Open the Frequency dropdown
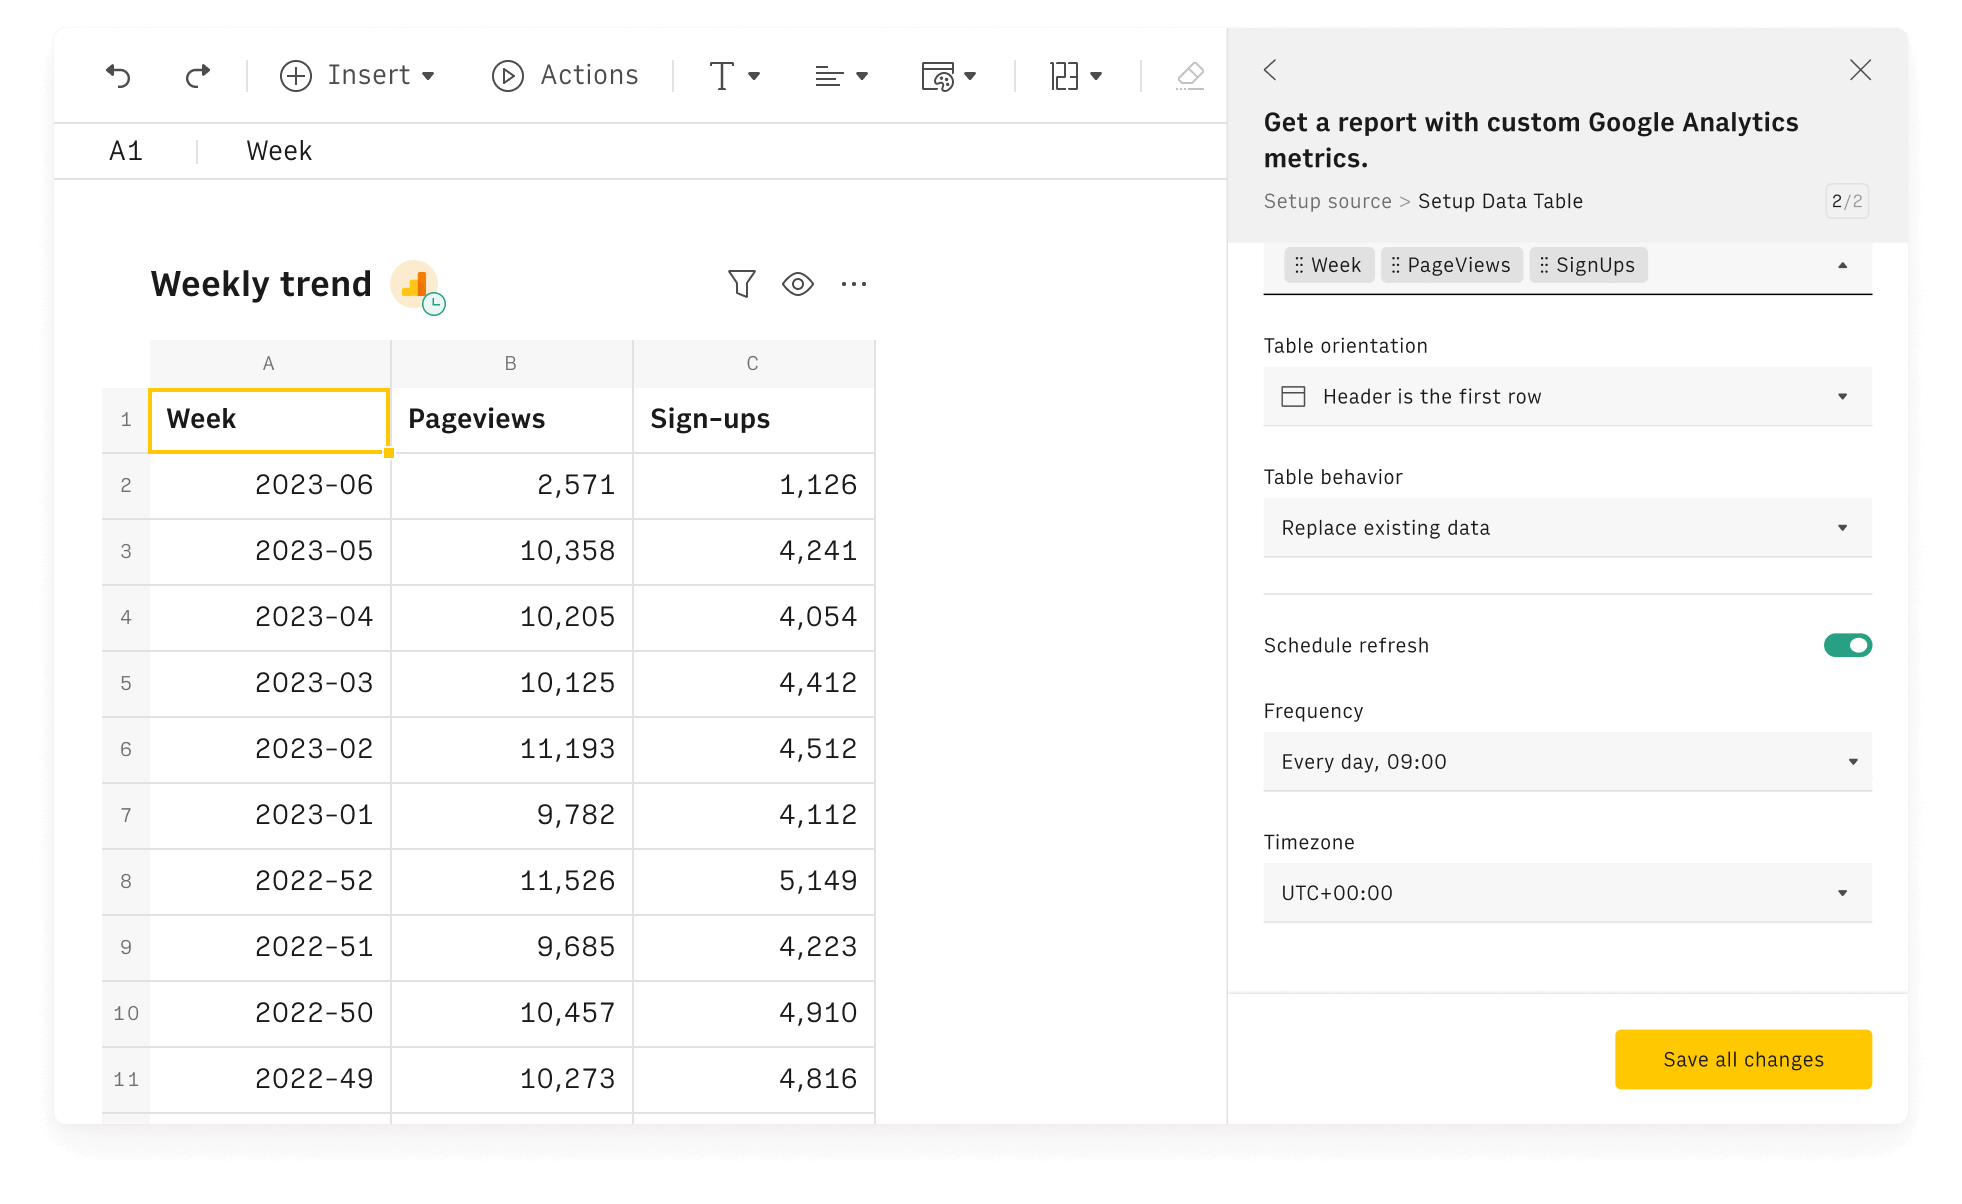The height and width of the screenshot is (1204, 1962). pyautogui.click(x=1567, y=762)
